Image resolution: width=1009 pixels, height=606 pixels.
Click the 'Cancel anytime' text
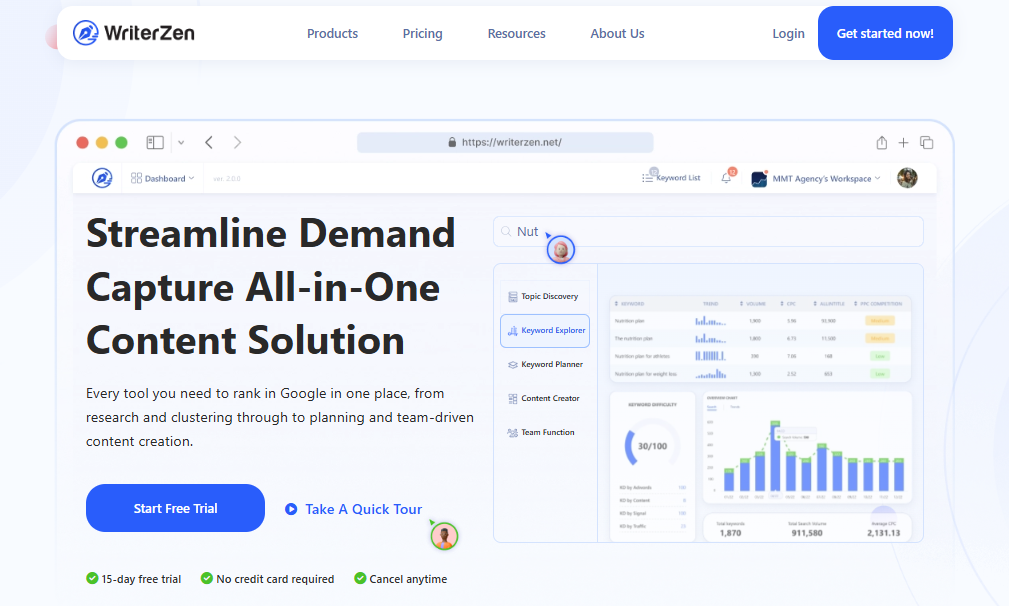(x=408, y=579)
